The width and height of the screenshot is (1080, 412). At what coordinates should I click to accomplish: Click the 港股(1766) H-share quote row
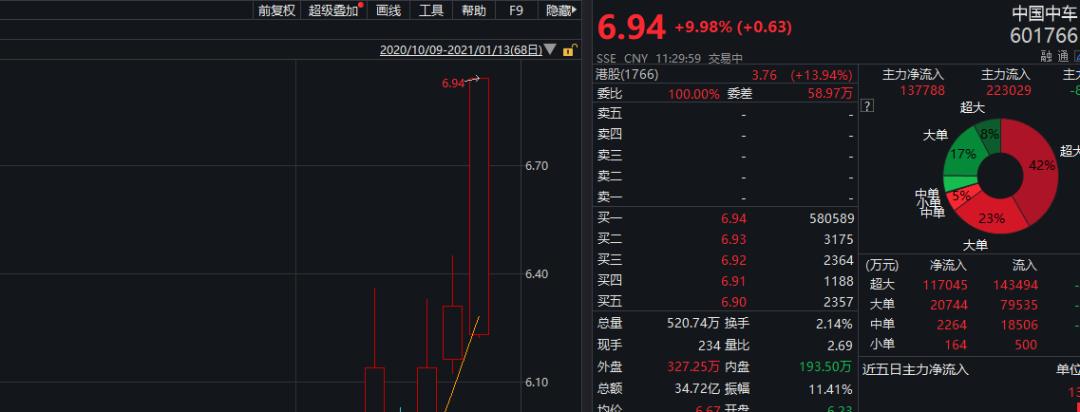[x=725, y=74]
